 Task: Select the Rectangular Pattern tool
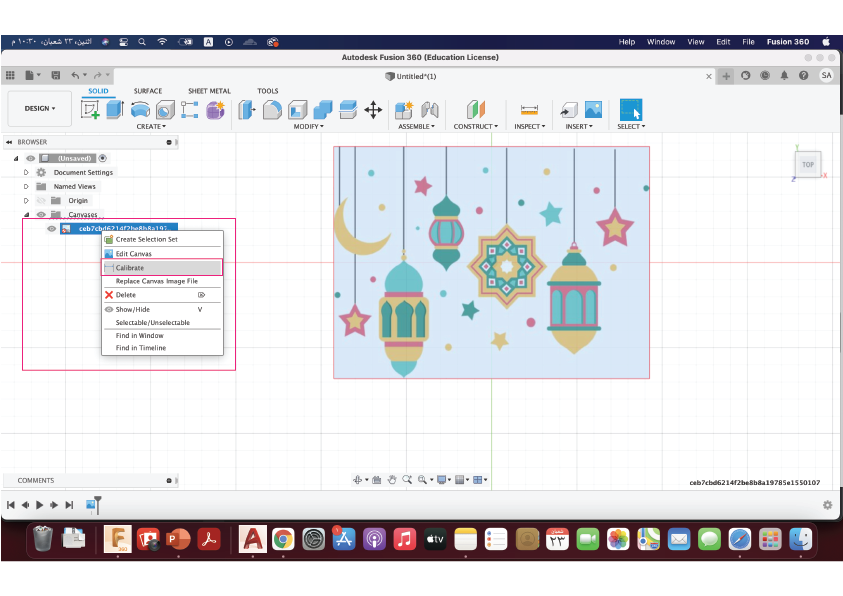click(x=189, y=110)
